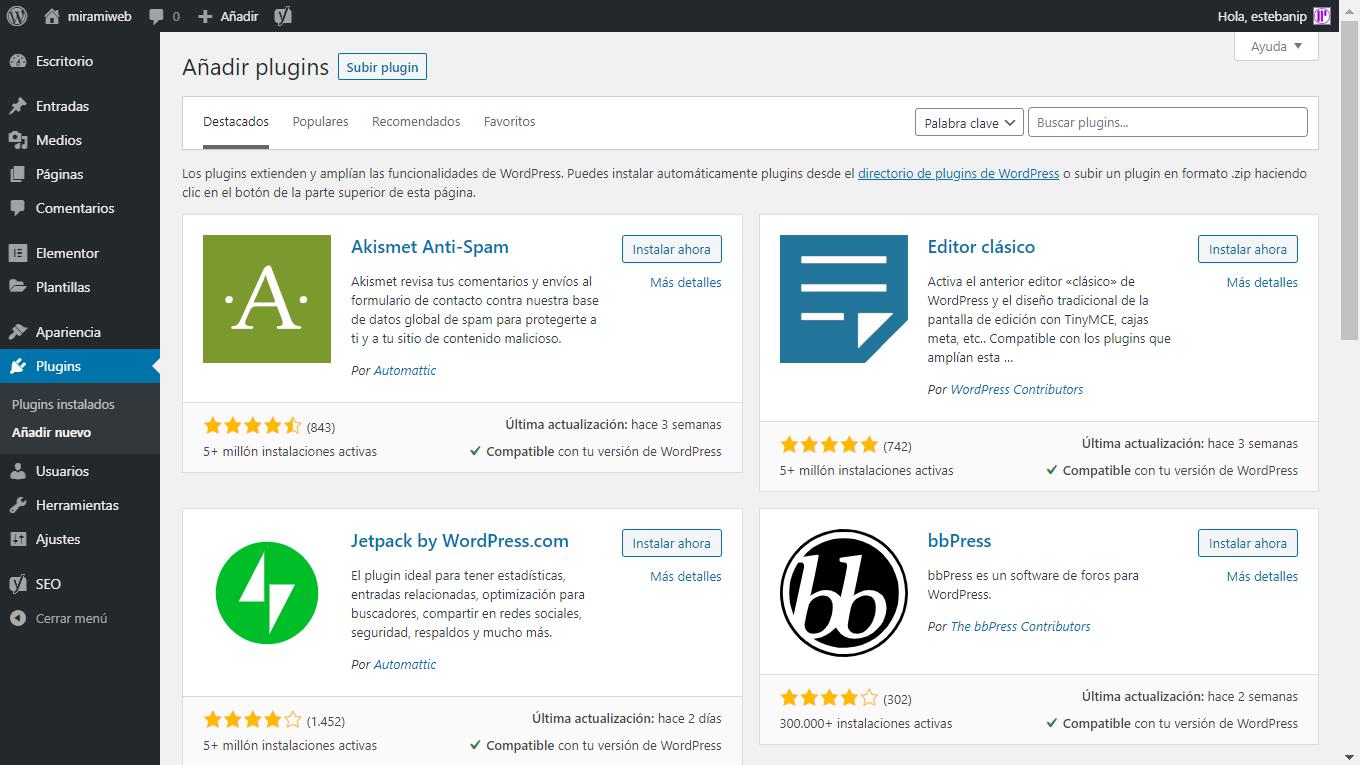
Task: Click the Páginas pages icon
Action: (17, 174)
